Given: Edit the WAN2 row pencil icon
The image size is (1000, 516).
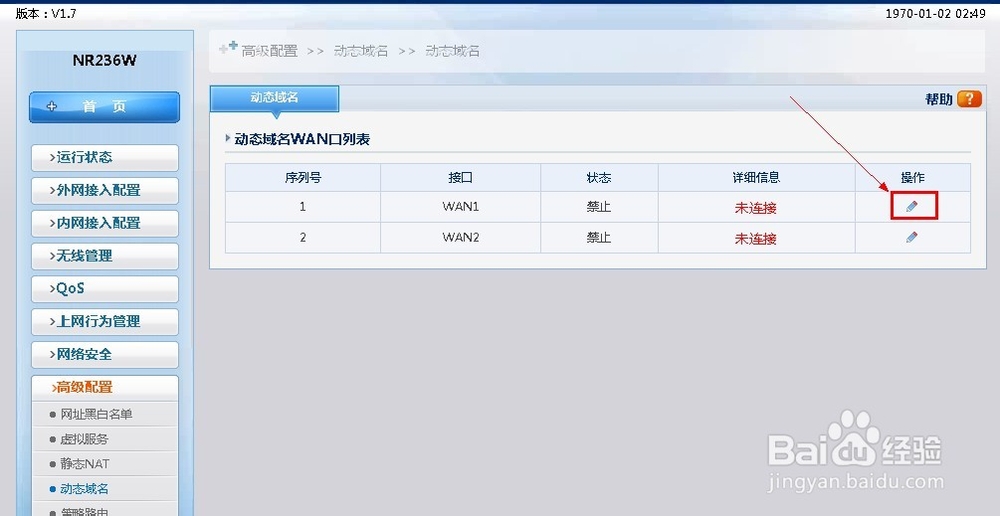Looking at the screenshot, I should click(912, 237).
